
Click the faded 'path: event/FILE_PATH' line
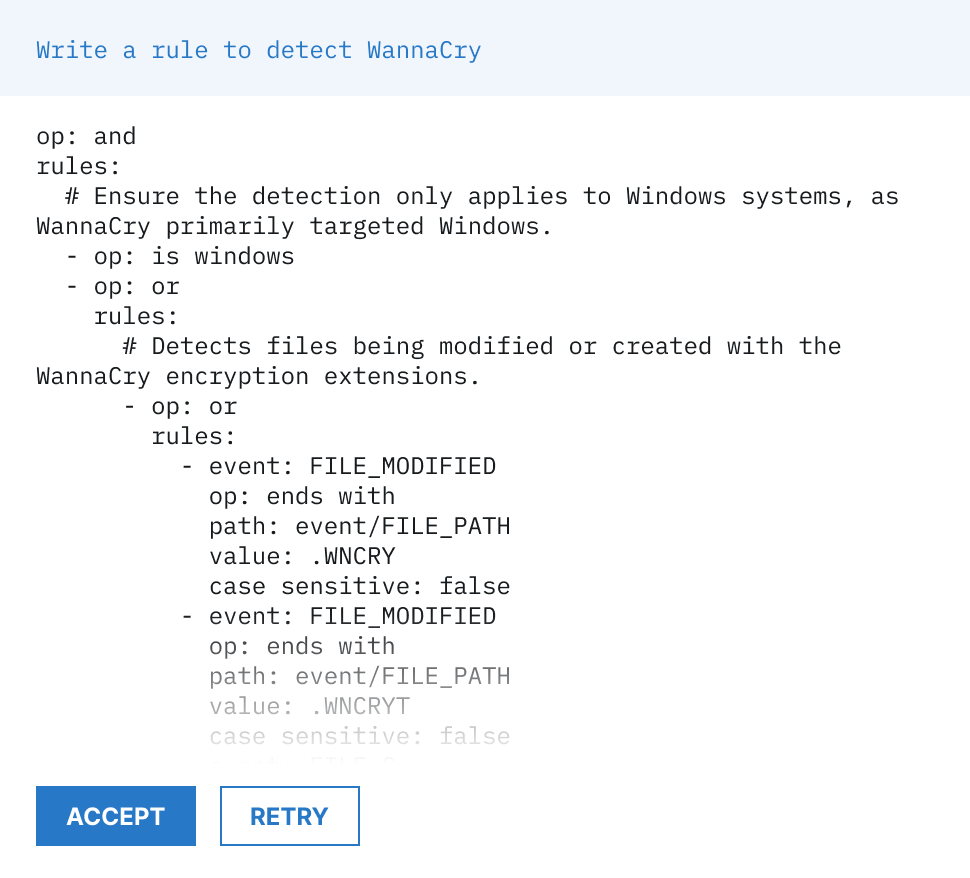(x=359, y=676)
